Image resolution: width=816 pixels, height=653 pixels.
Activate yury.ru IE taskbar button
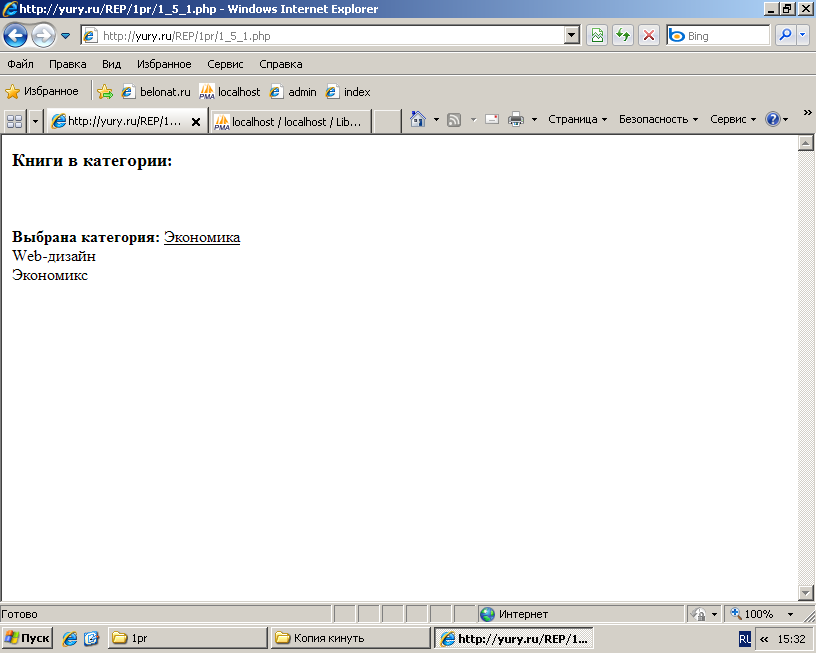(x=514, y=638)
